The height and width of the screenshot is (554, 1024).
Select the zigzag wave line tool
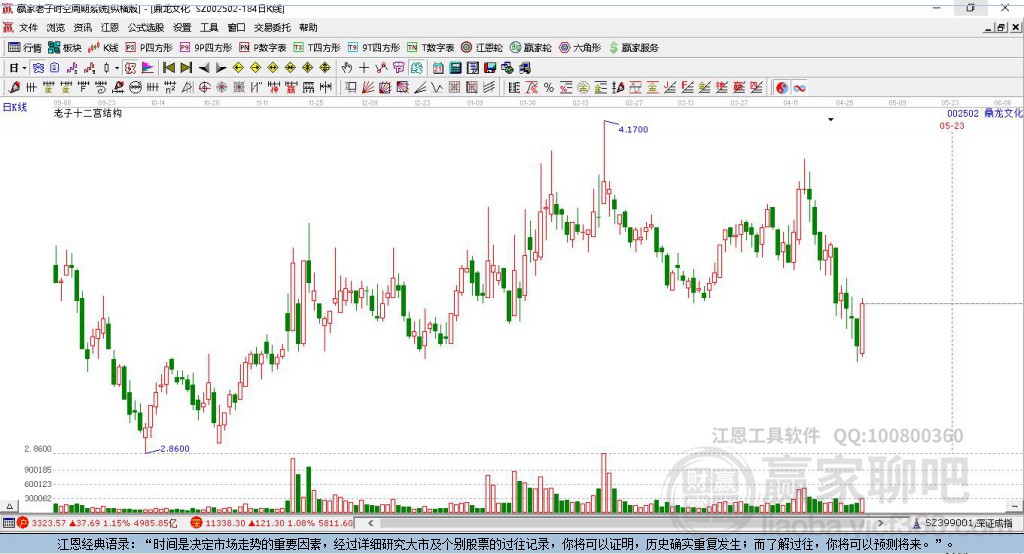pos(436,87)
